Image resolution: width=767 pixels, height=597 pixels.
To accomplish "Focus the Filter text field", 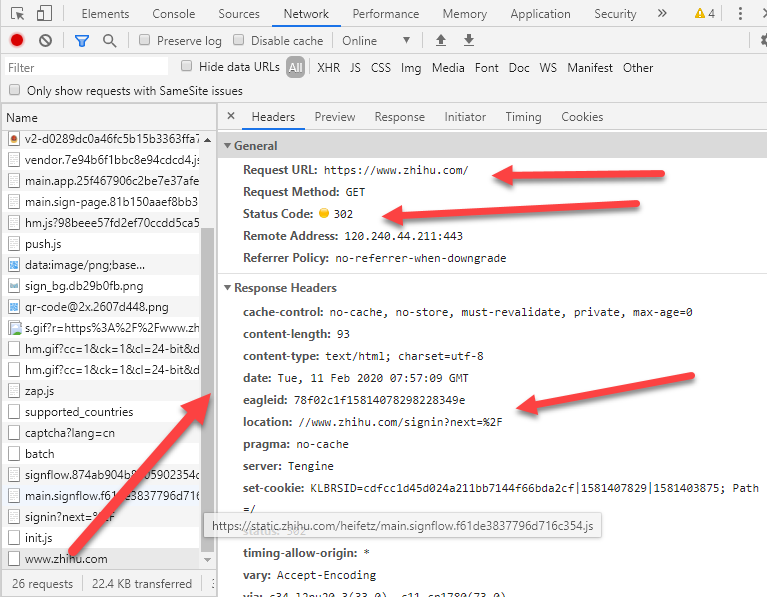I will tap(86, 67).
